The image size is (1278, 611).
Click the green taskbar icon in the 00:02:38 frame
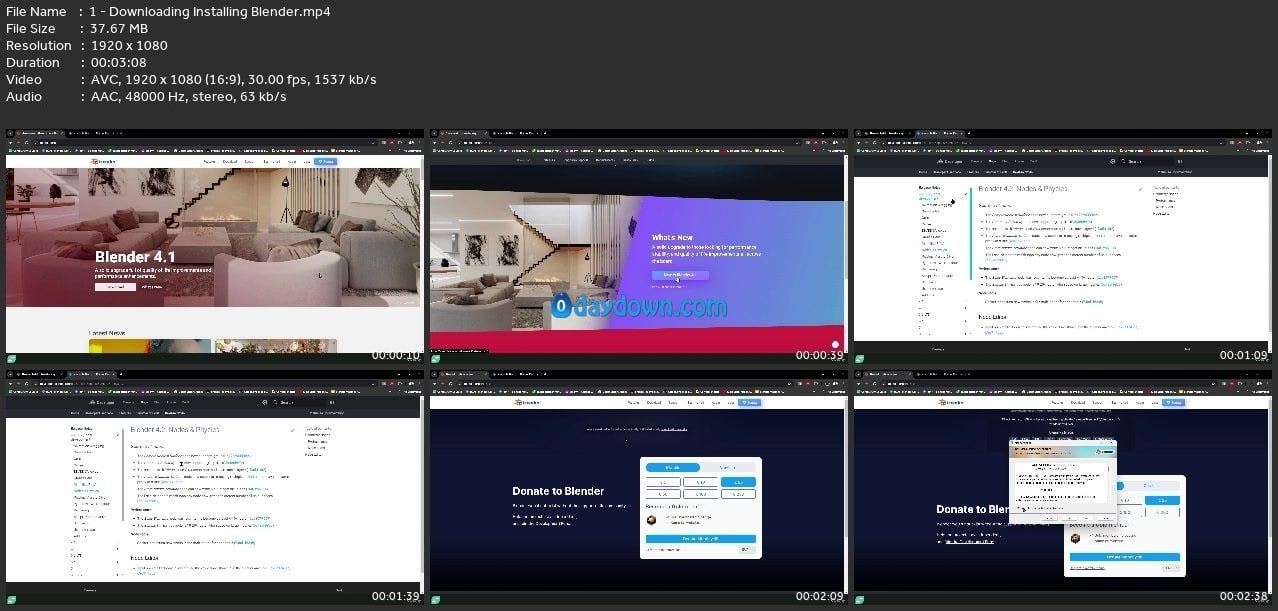[x=860, y=599]
